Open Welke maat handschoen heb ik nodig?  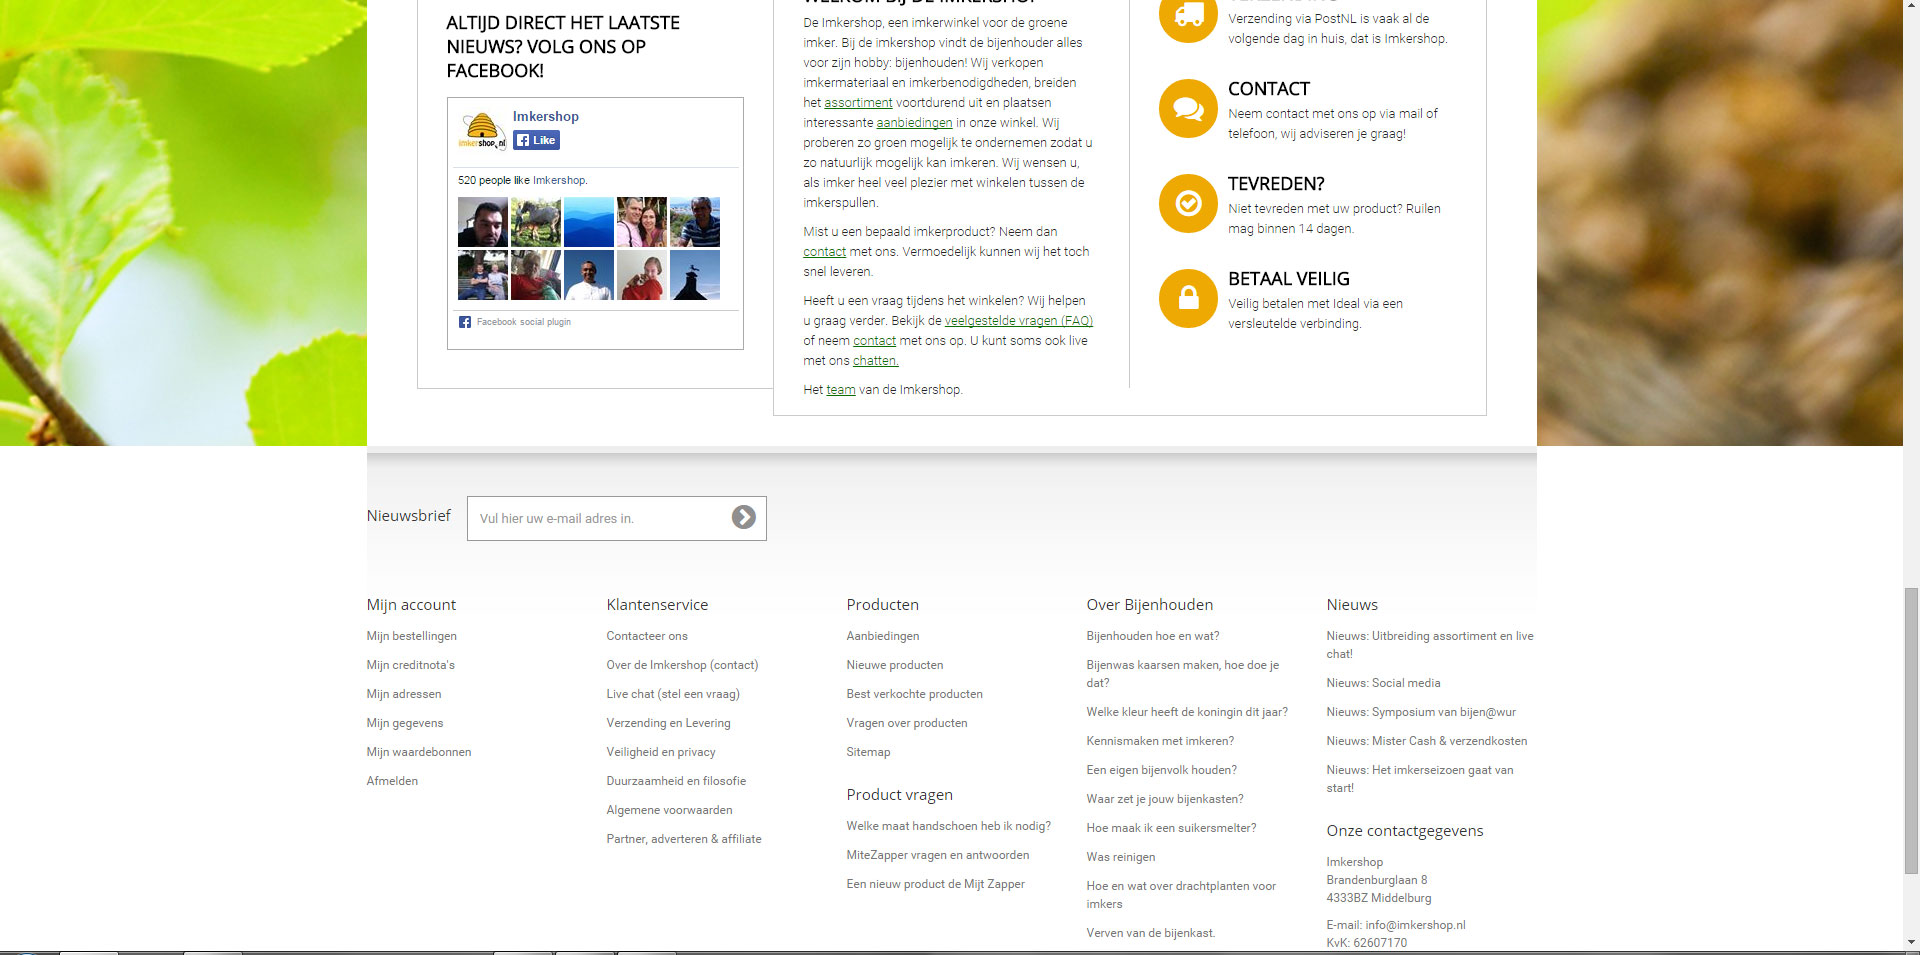[x=949, y=826]
